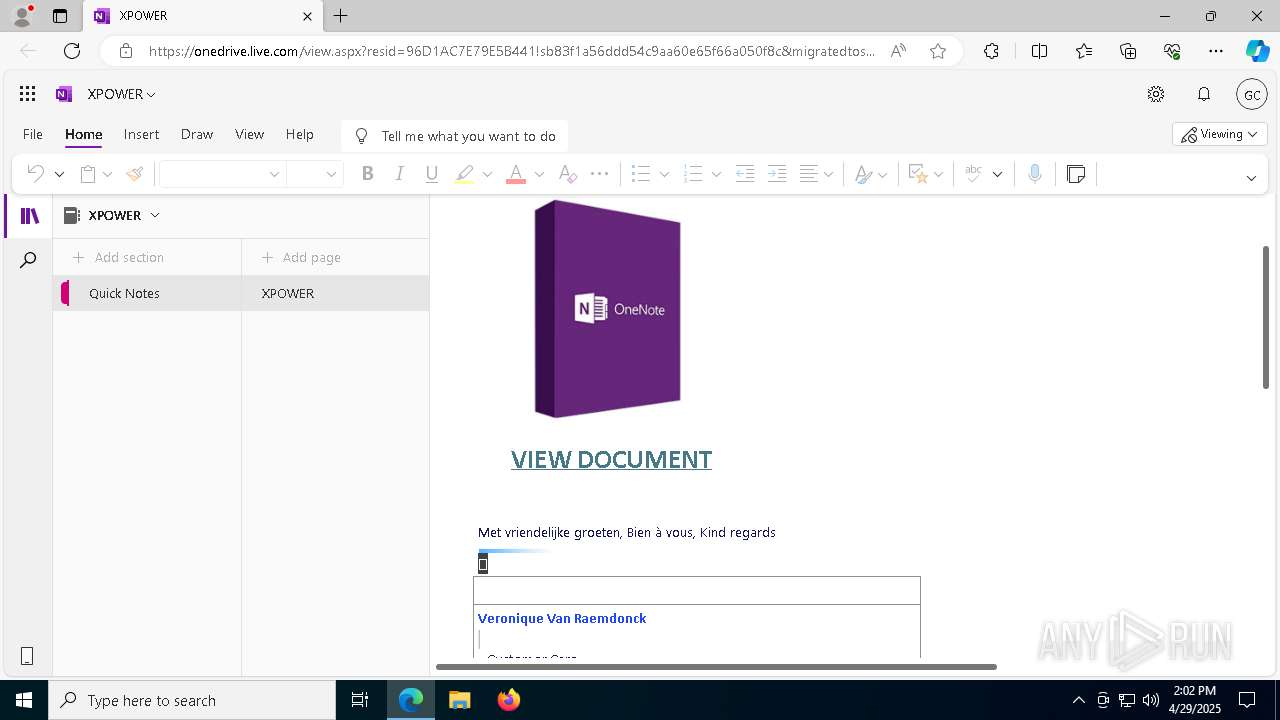Click the Clear Formatting icon
This screenshot has height=720, width=1280.
(x=567, y=173)
